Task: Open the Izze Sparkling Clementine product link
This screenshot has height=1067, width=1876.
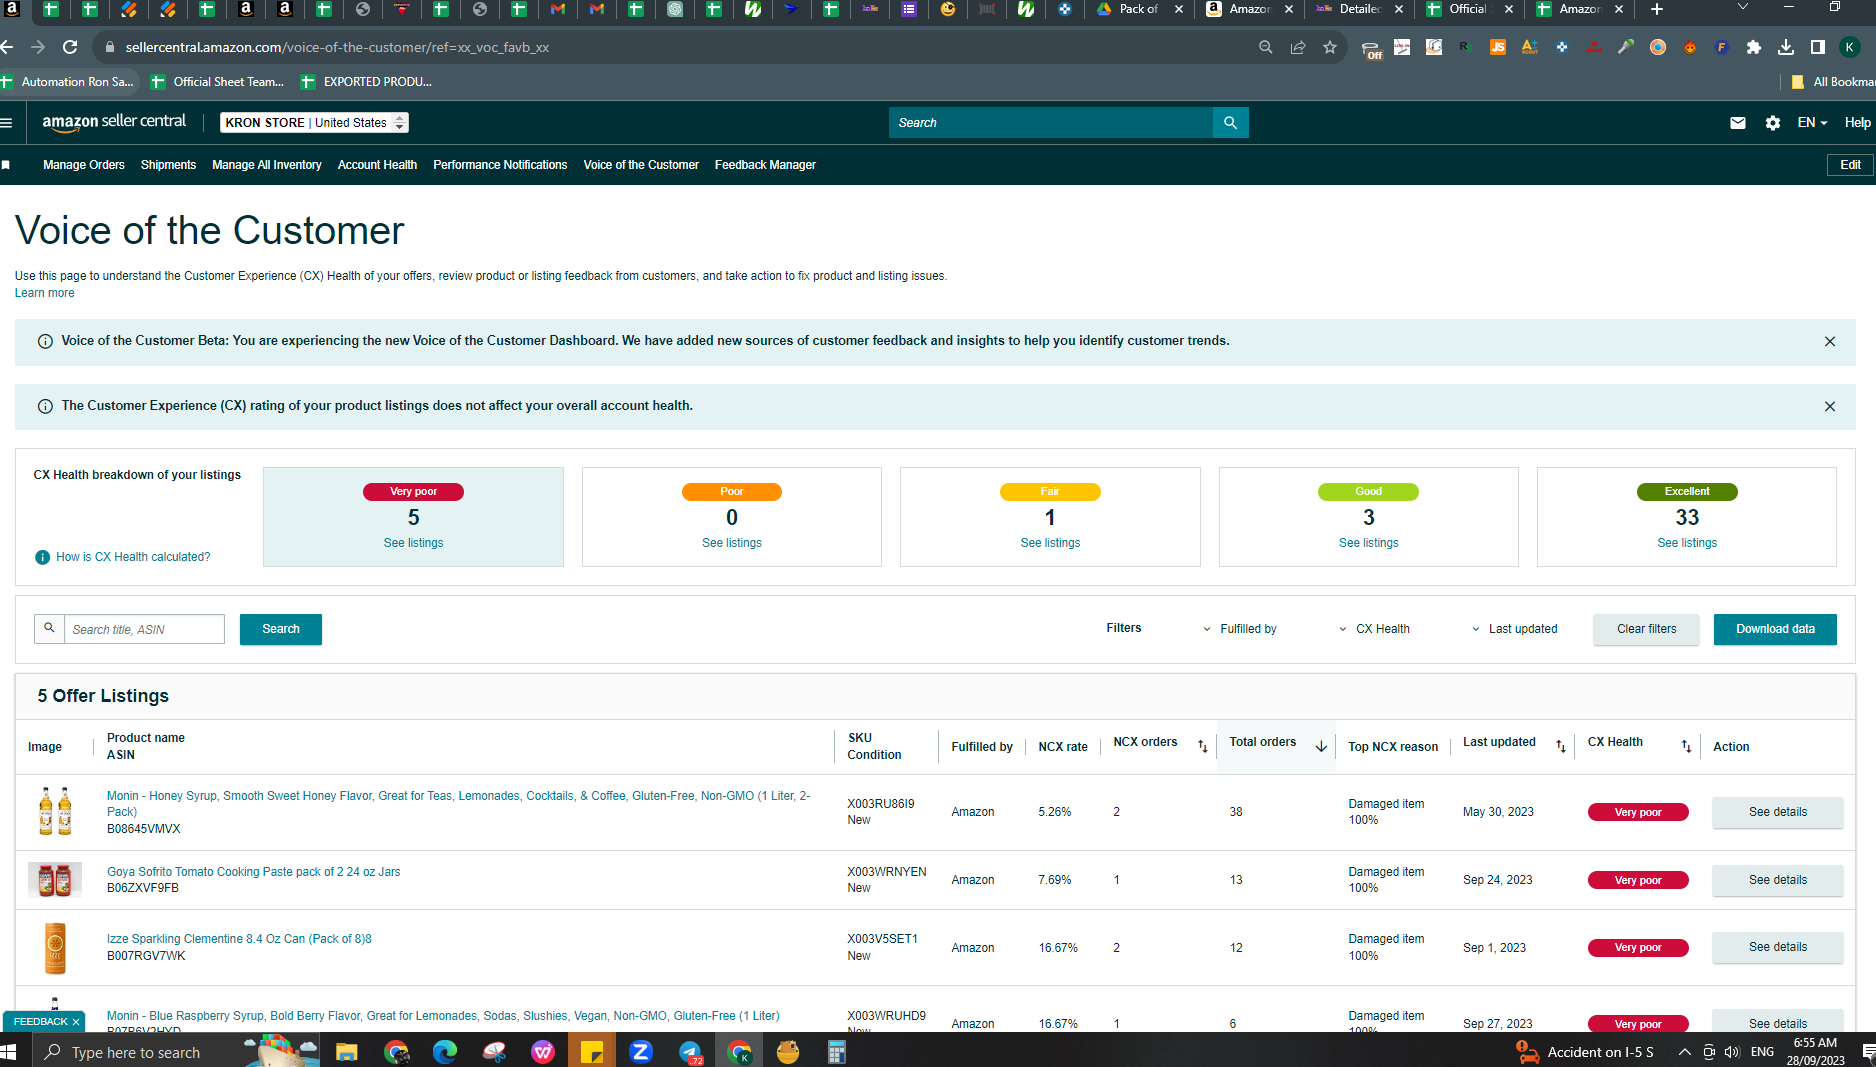Action: [239, 939]
